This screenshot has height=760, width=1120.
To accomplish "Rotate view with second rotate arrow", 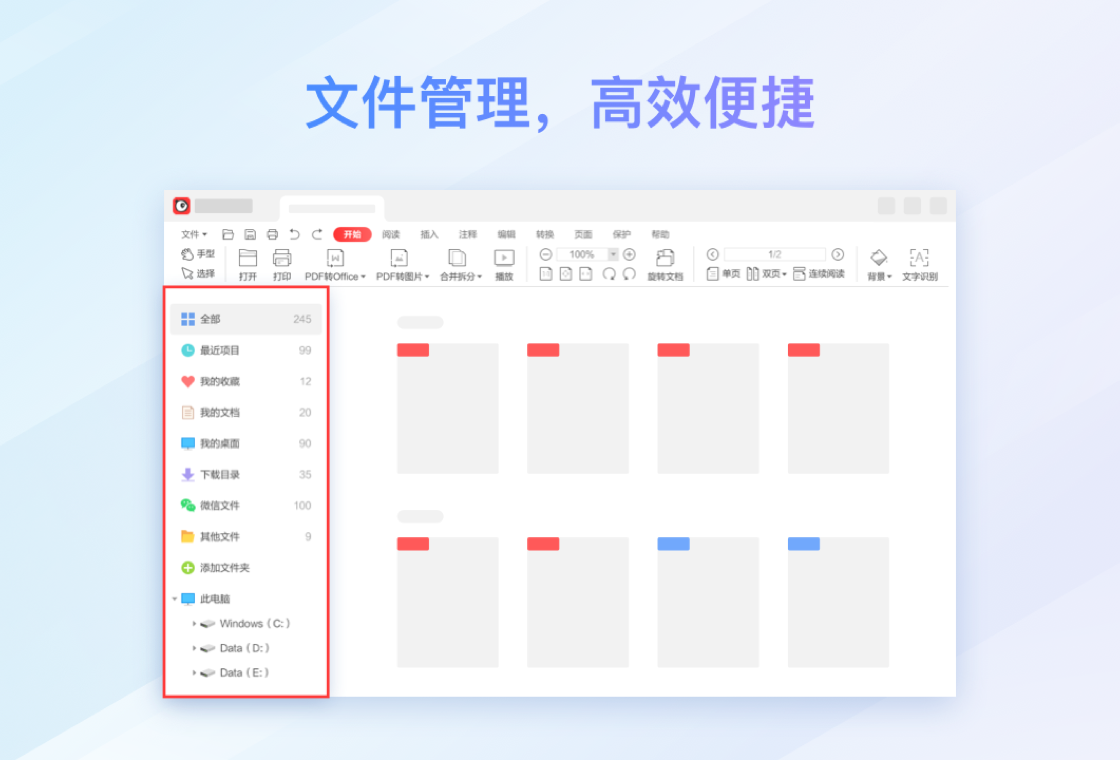I will tap(629, 274).
